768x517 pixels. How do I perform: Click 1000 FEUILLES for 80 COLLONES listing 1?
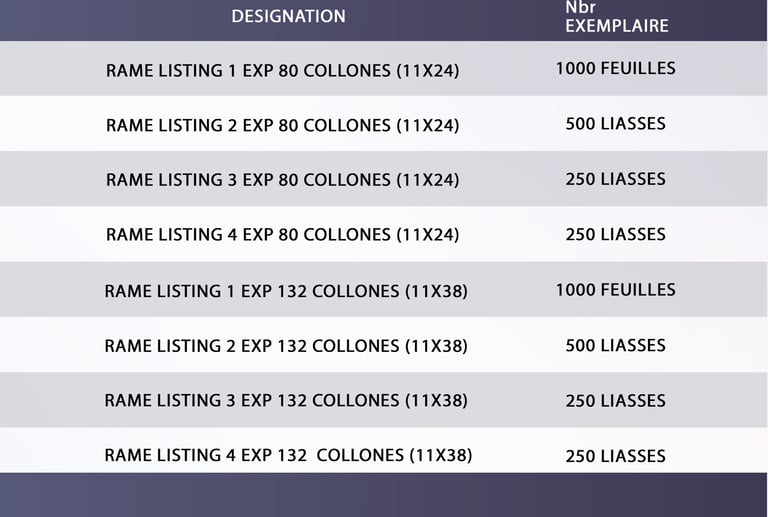[615, 69]
